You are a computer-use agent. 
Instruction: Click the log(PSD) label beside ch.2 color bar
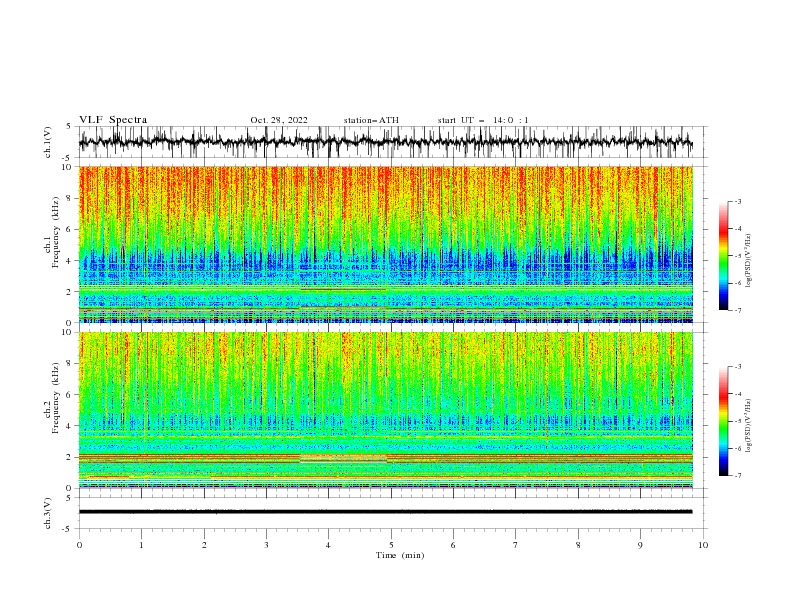(x=748, y=426)
